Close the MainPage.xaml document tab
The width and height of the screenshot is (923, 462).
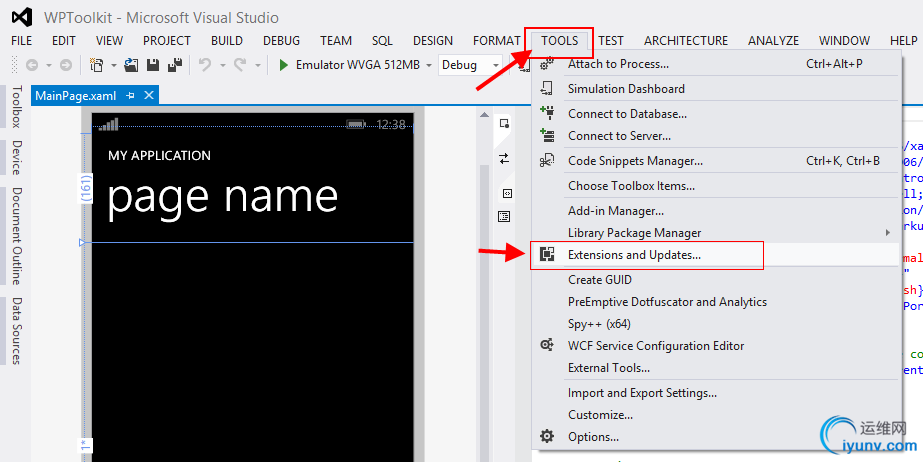click(149, 96)
